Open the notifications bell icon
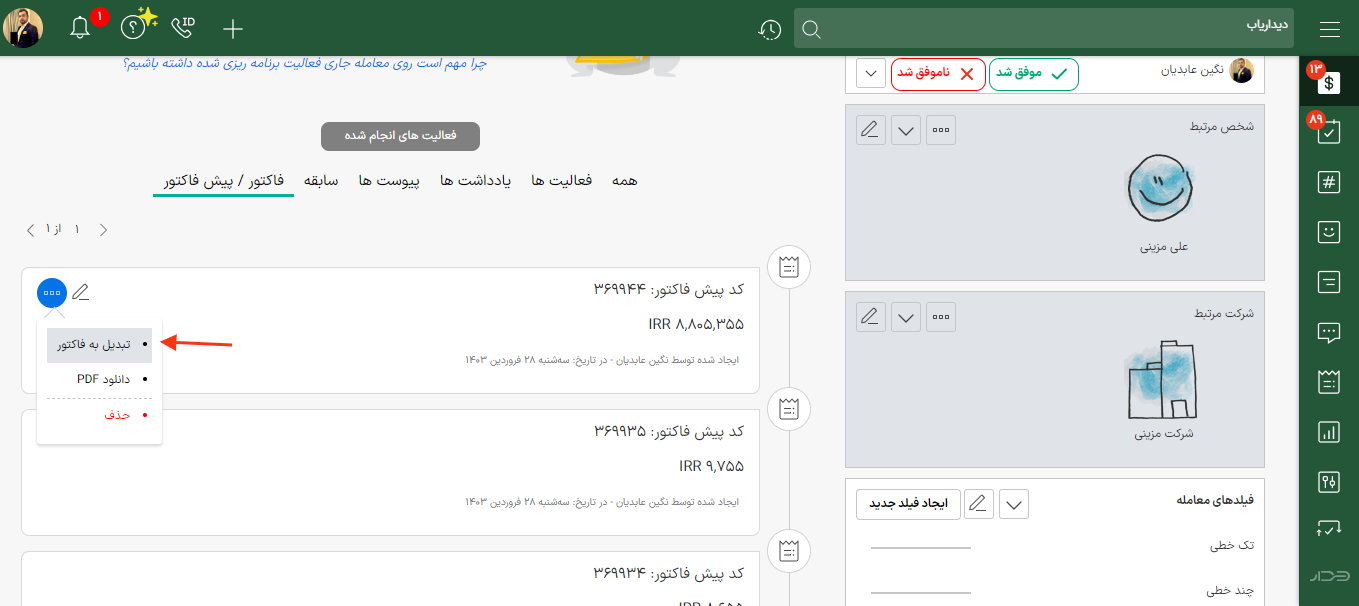The height and width of the screenshot is (606, 1359). click(x=80, y=28)
